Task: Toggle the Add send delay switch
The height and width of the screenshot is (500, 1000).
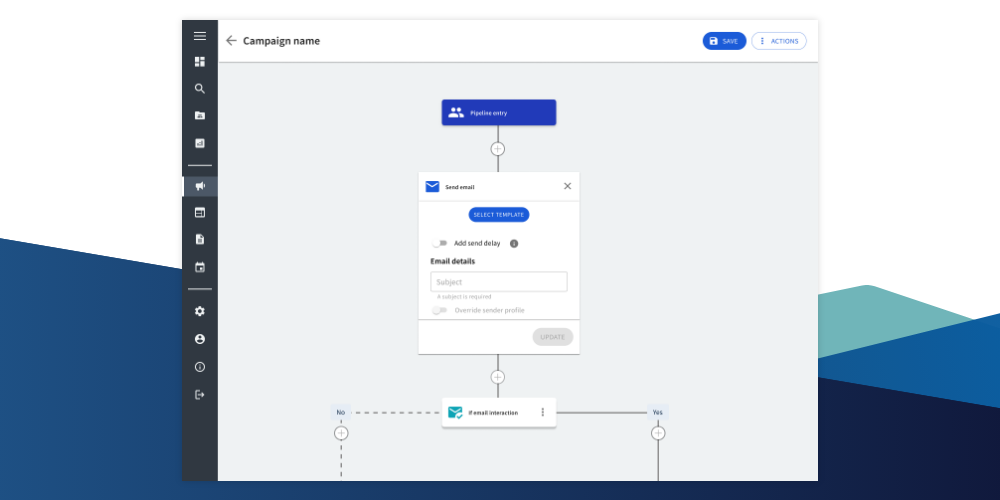Action: click(440, 243)
